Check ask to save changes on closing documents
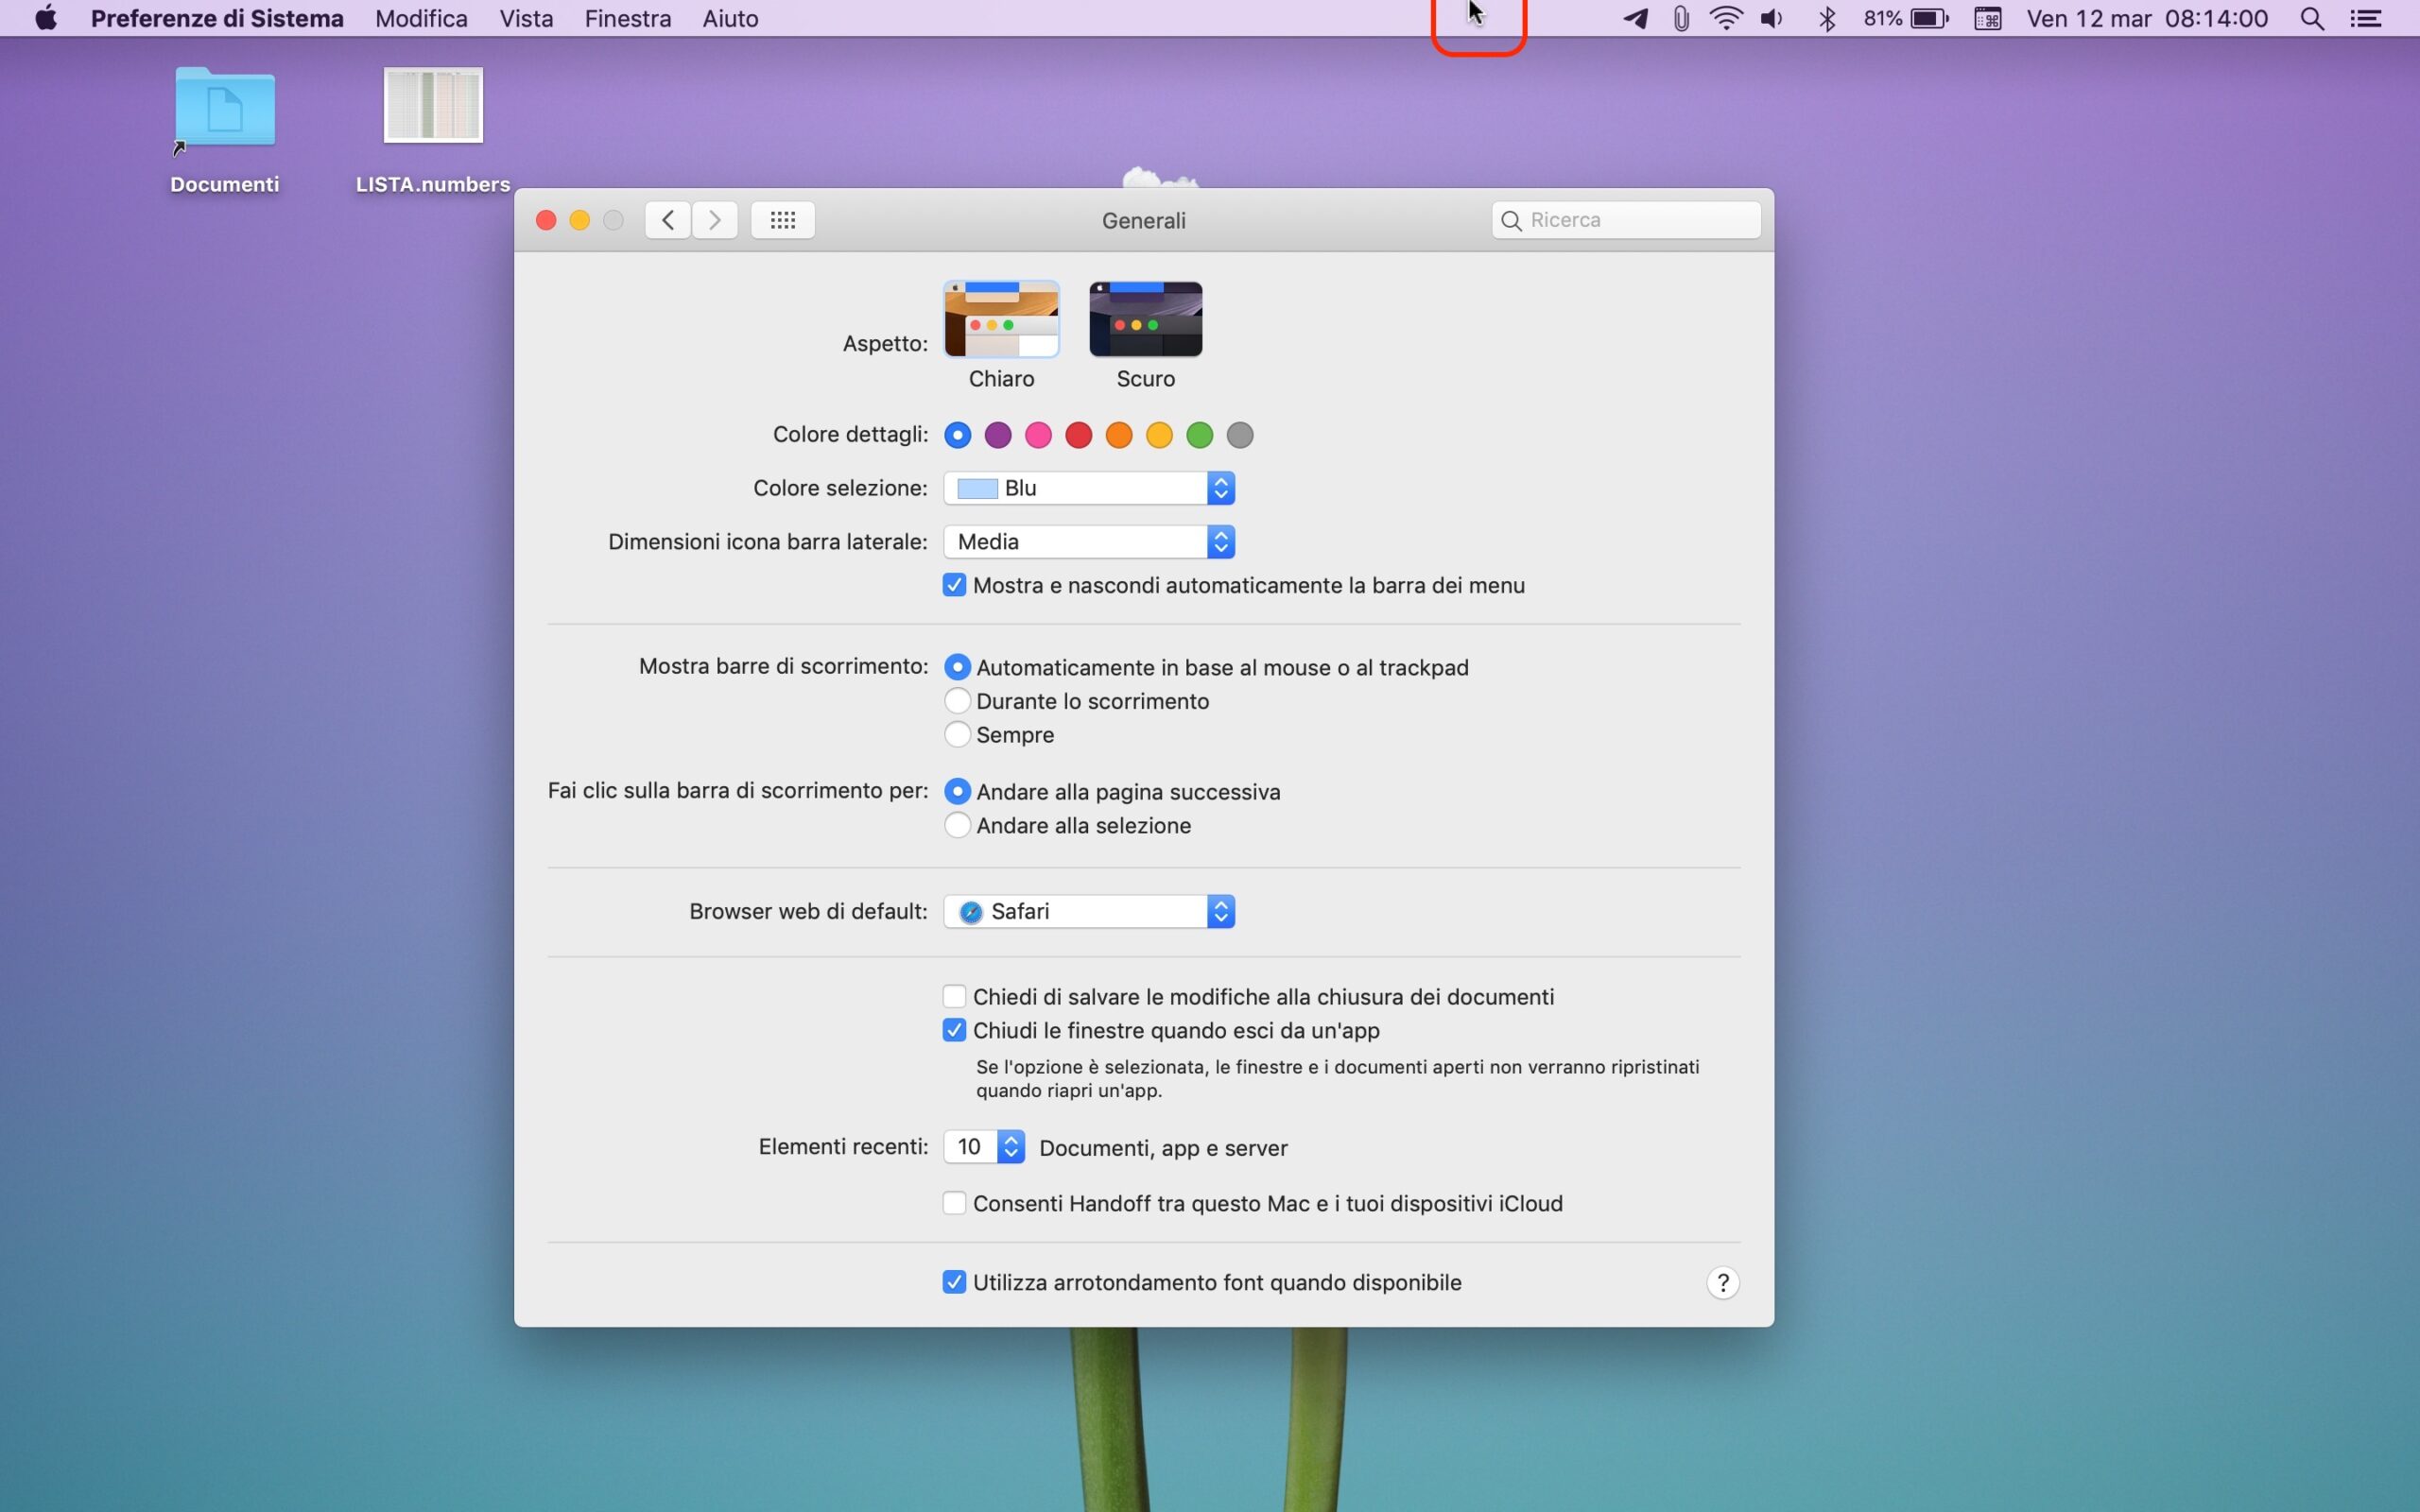The image size is (2420, 1512). pos(954,997)
